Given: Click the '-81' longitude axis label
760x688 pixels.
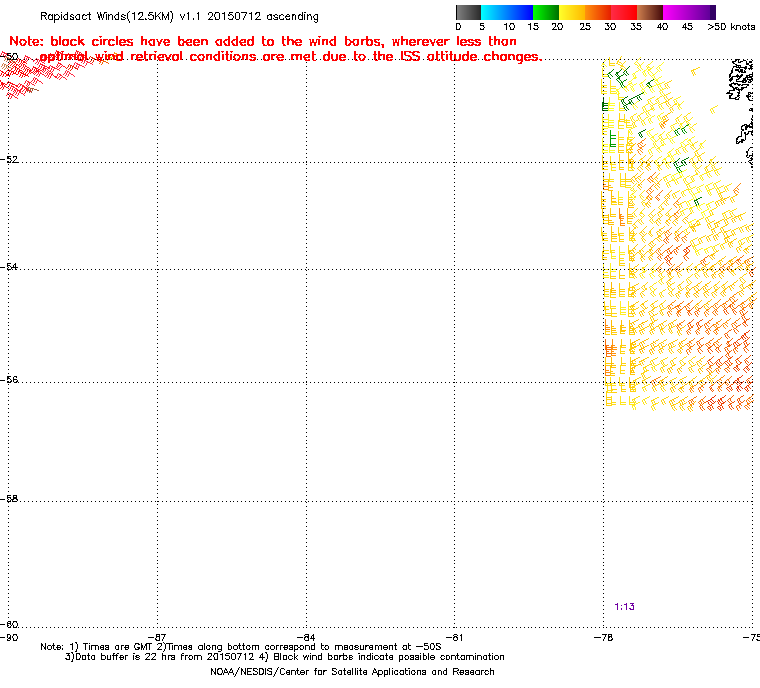Looking at the screenshot, I should coord(454,637).
